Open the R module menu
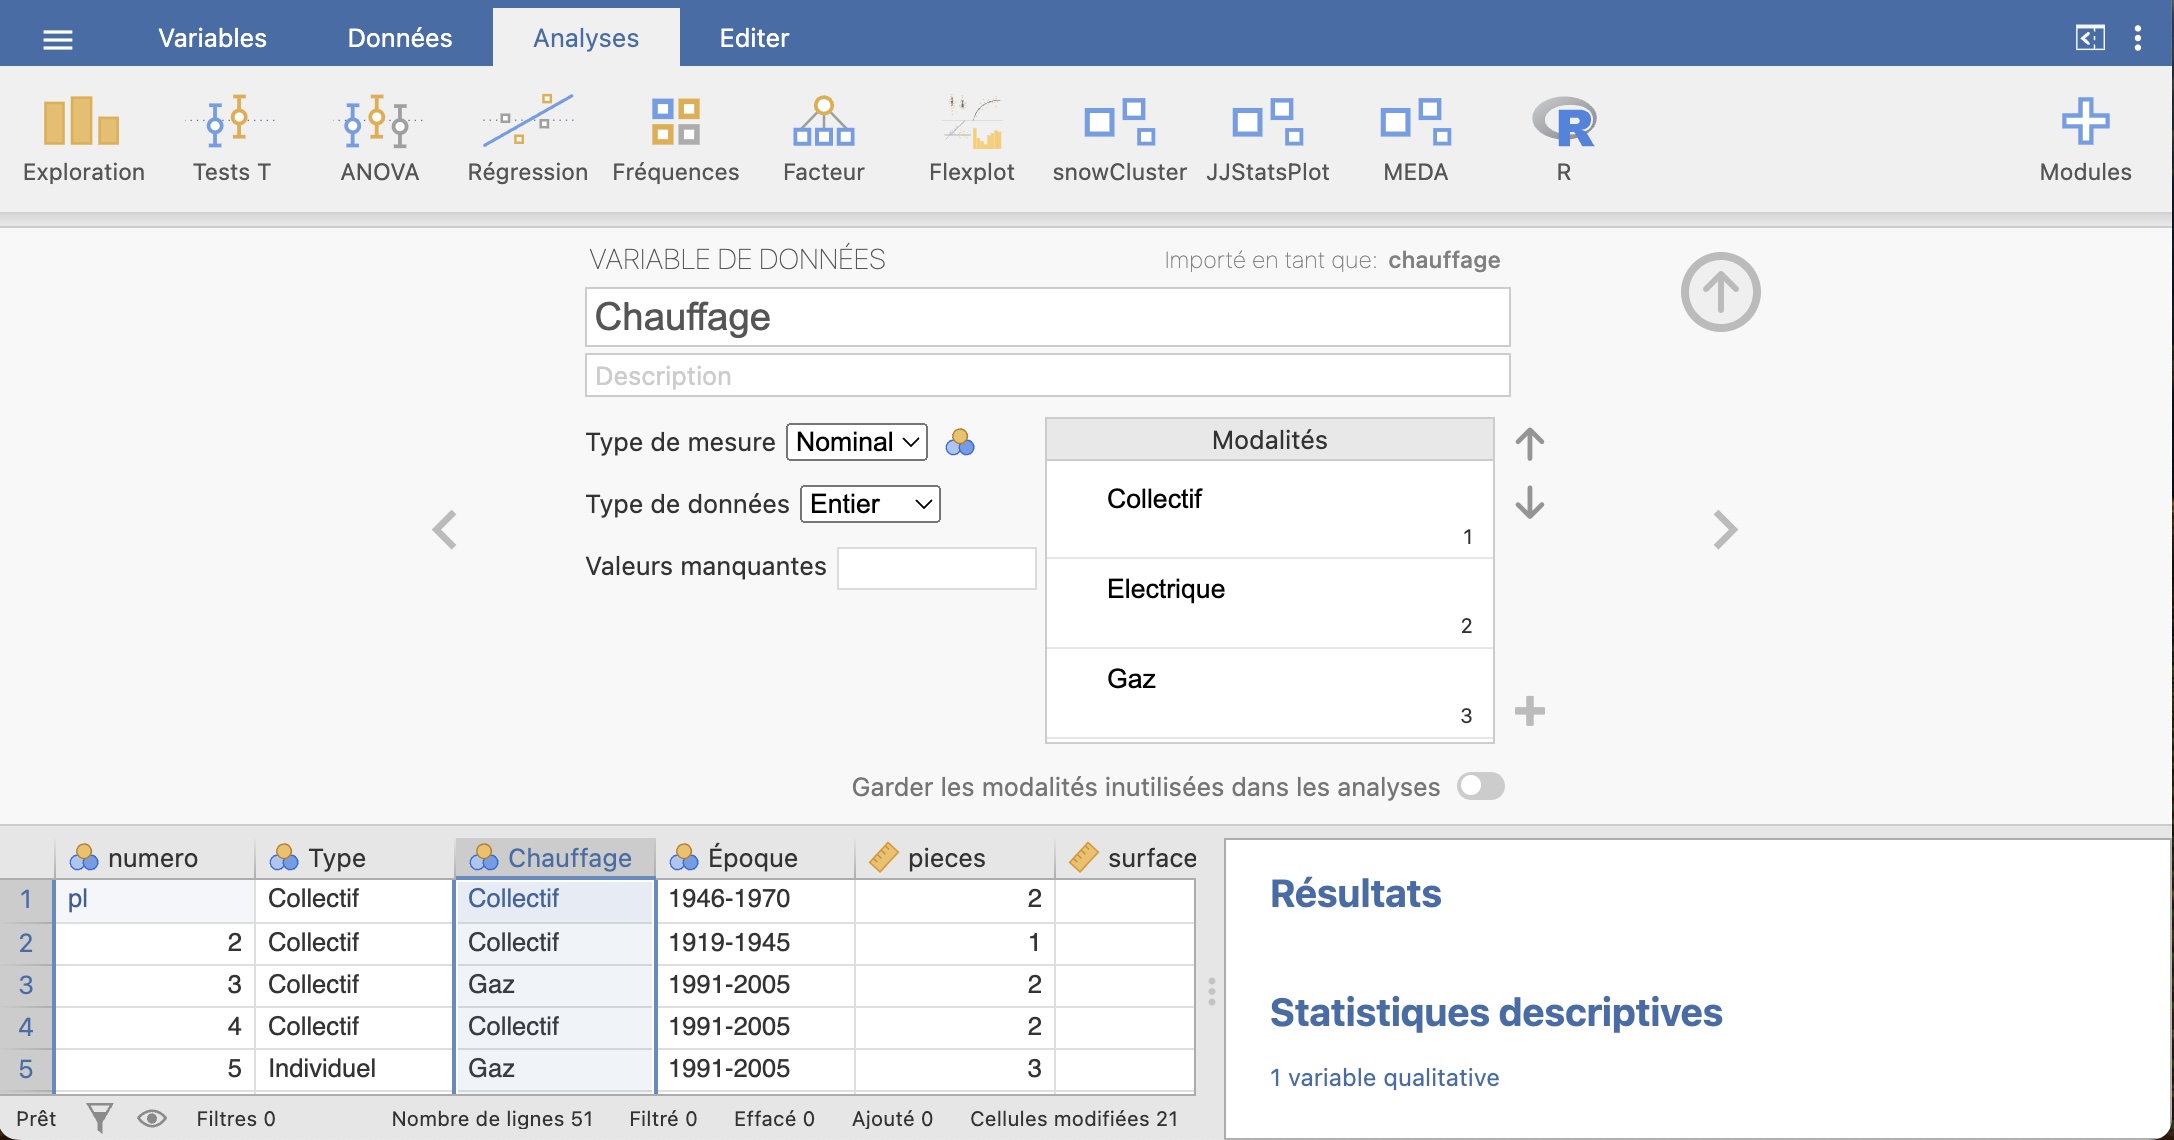Screen dimensions: 2174x1140 (1563, 138)
